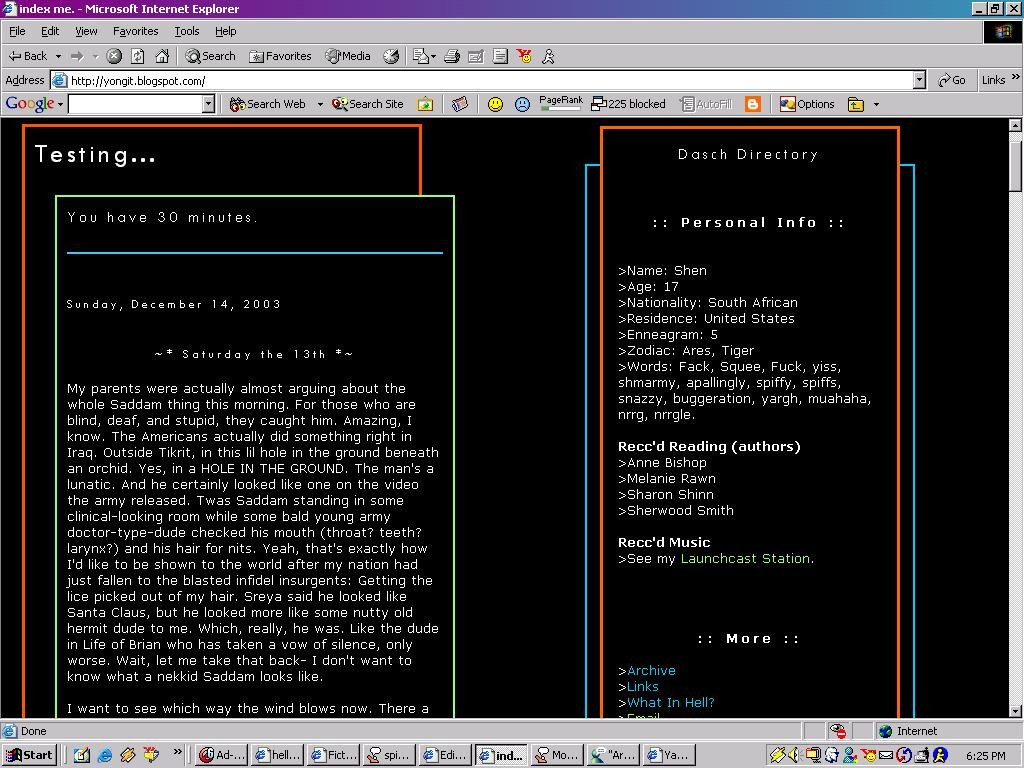This screenshot has height=768, width=1024.
Task: Click the page scrollbar down arrow
Action: pos(1015,711)
